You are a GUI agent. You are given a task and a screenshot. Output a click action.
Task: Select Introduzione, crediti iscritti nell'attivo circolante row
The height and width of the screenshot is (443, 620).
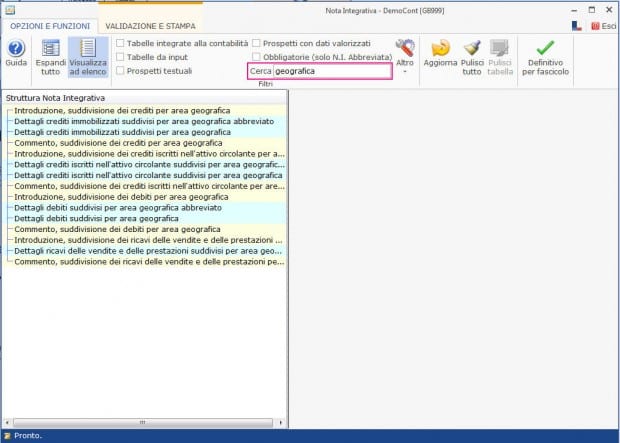(149, 154)
